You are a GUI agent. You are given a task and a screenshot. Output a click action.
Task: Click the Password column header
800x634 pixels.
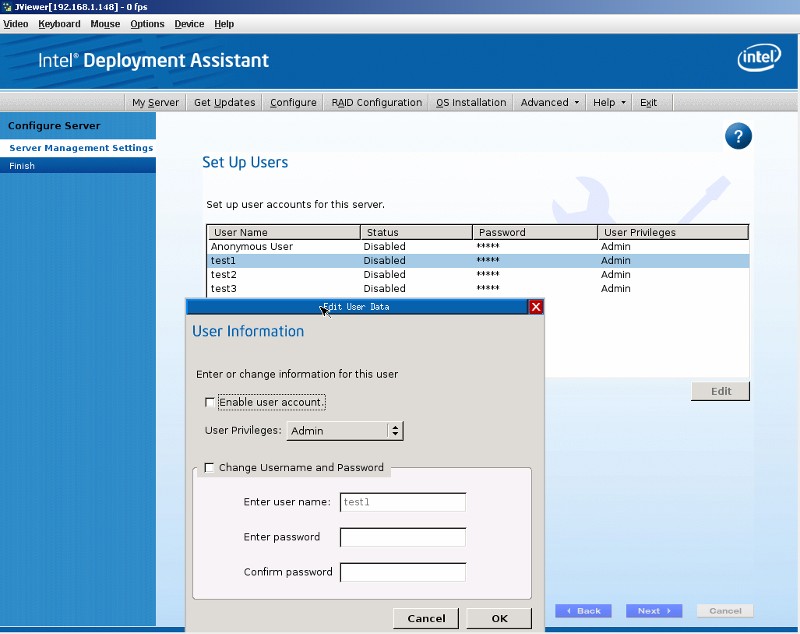click(x=535, y=232)
